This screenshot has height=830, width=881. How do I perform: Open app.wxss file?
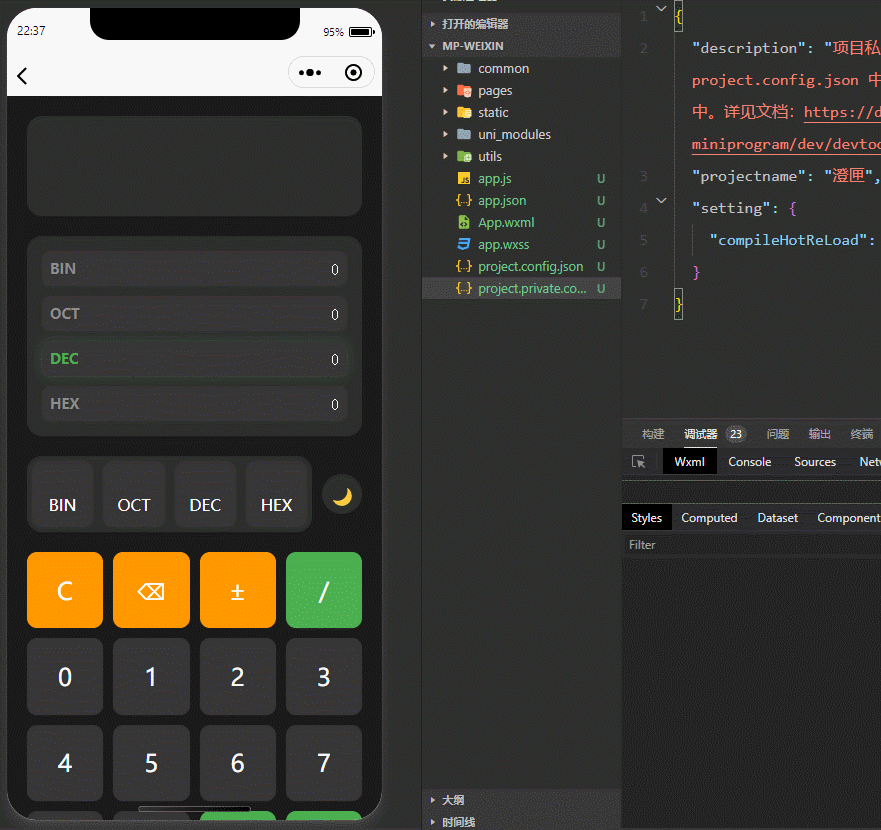coord(521,244)
